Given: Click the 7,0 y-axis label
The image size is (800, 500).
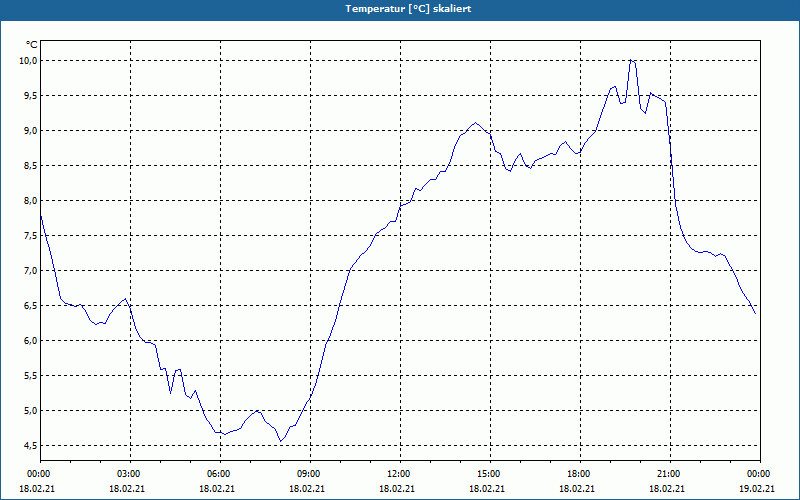Looking at the screenshot, I should click(31, 270).
